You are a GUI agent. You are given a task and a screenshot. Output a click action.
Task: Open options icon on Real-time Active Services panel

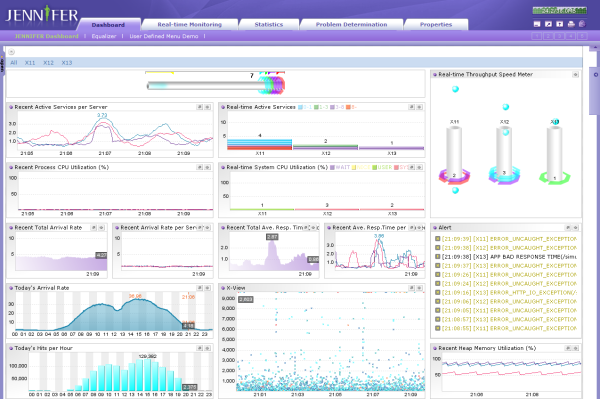419,107
